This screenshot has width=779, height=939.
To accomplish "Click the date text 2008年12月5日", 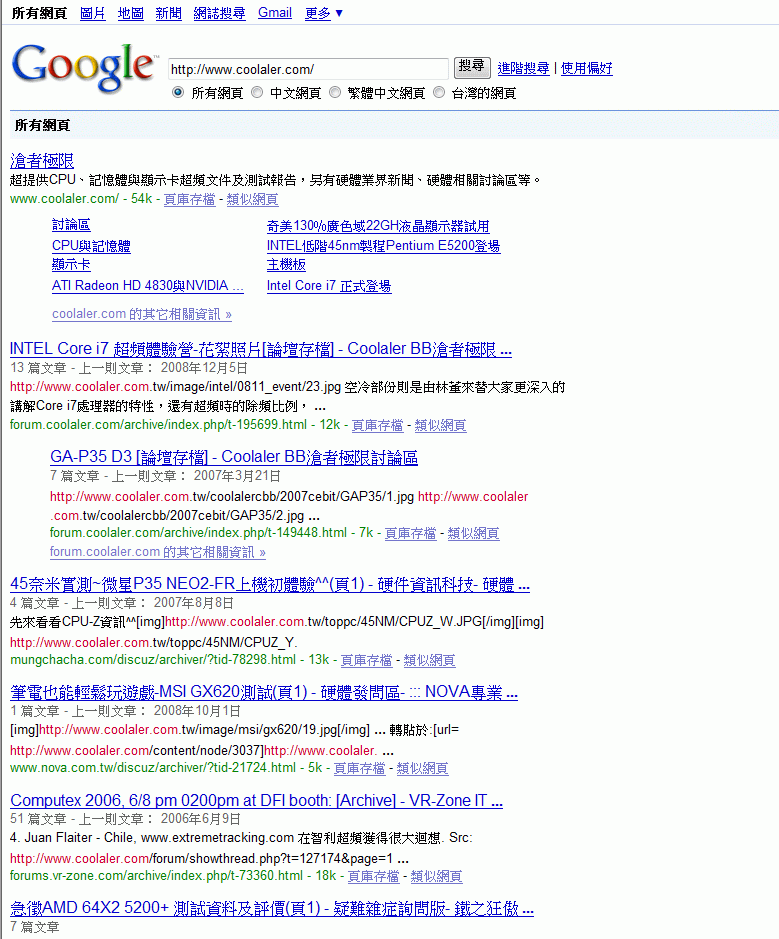I will (x=204, y=368).
